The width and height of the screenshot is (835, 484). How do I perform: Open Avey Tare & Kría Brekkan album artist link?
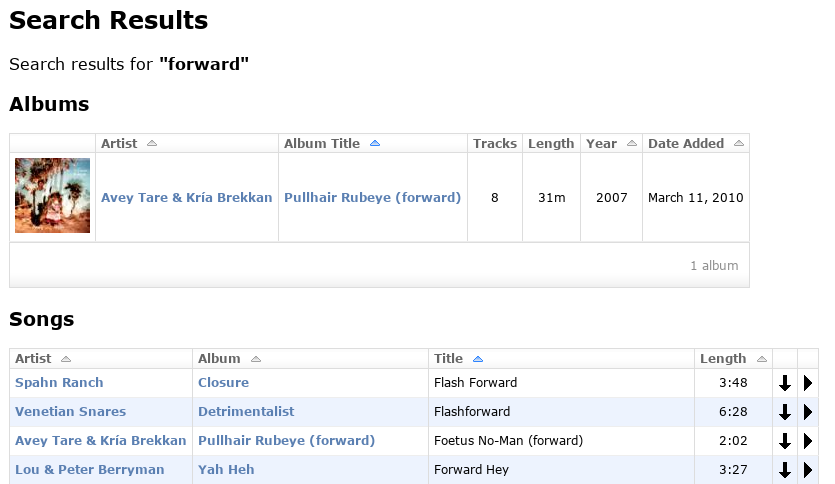[x=186, y=198]
